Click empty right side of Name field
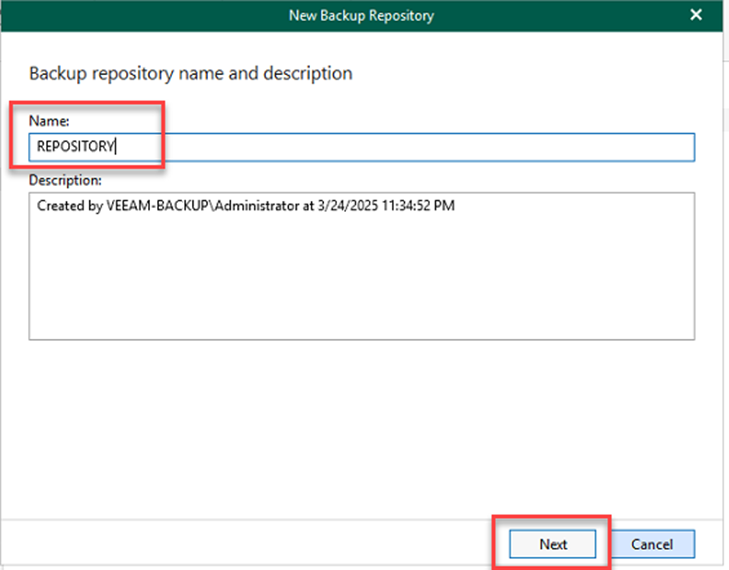This screenshot has height=570, width=729. tap(550, 147)
